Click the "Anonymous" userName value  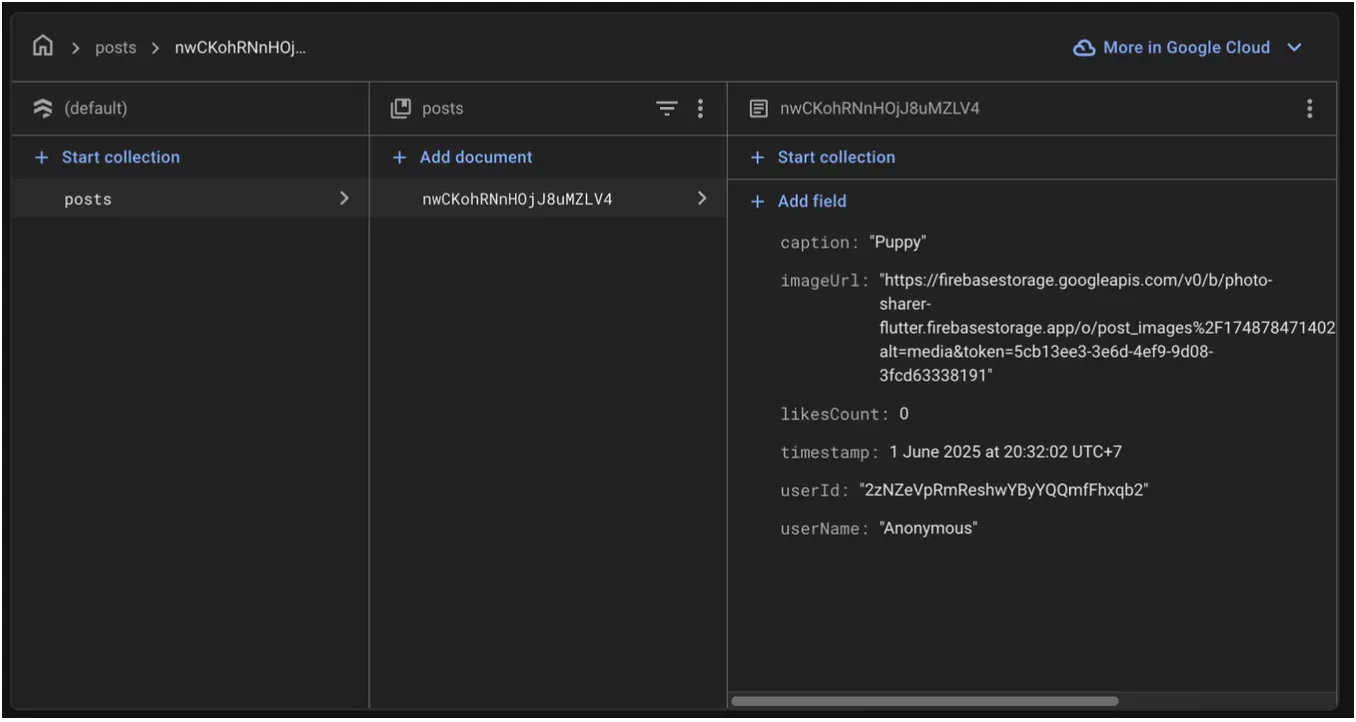click(x=928, y=528)
